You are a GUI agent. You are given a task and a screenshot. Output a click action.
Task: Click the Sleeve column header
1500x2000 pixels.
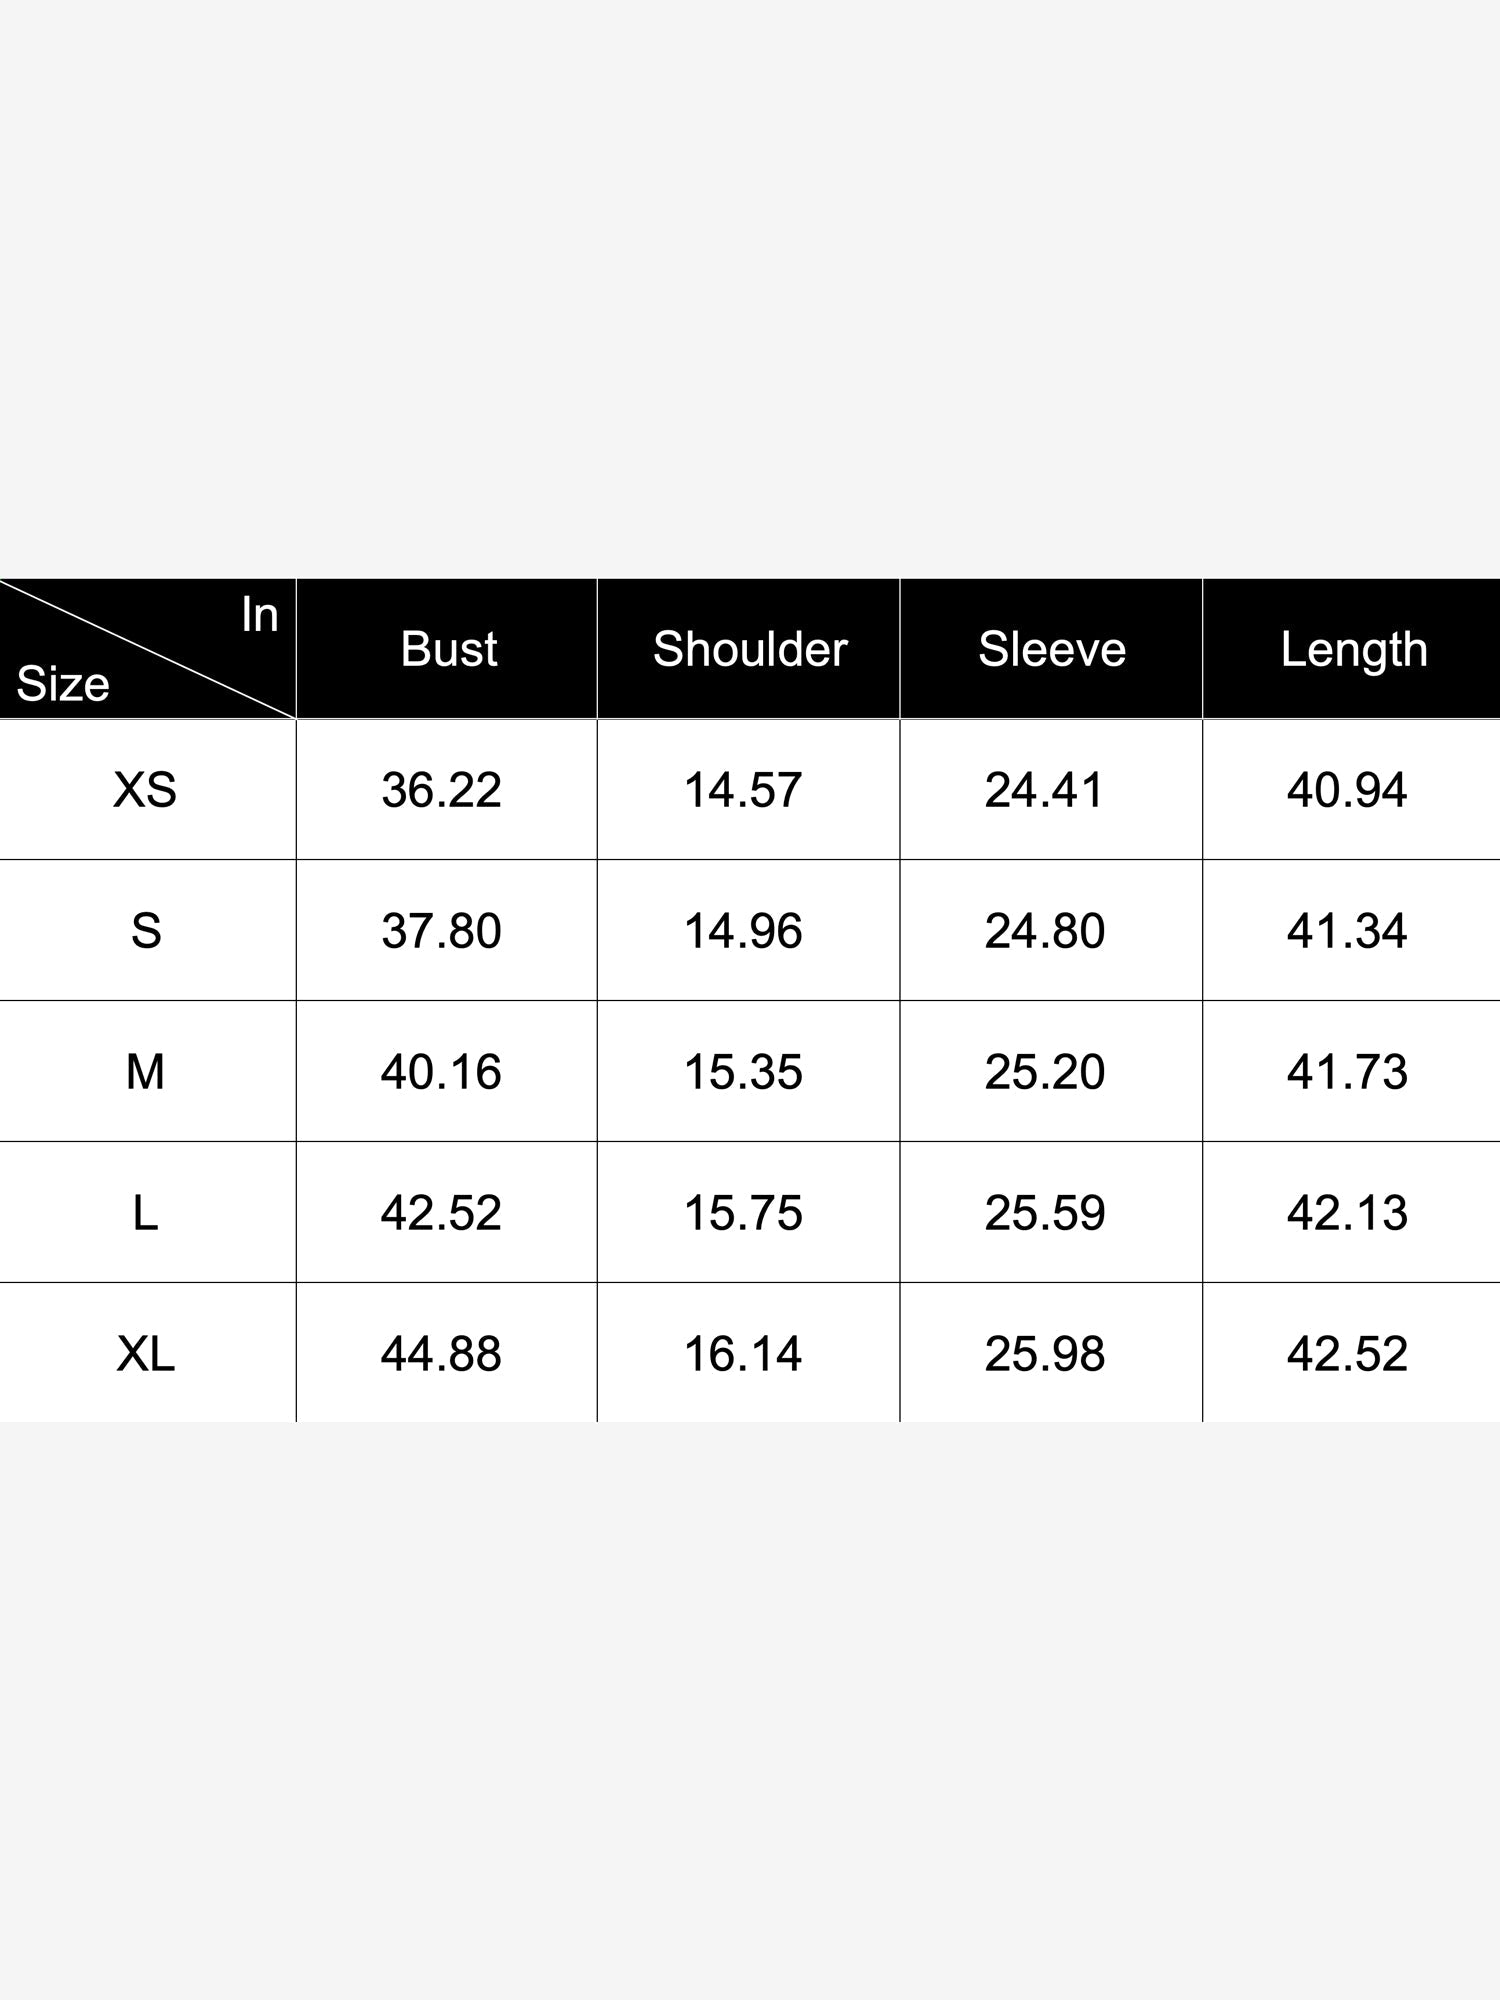click(x=1052, y=649)
